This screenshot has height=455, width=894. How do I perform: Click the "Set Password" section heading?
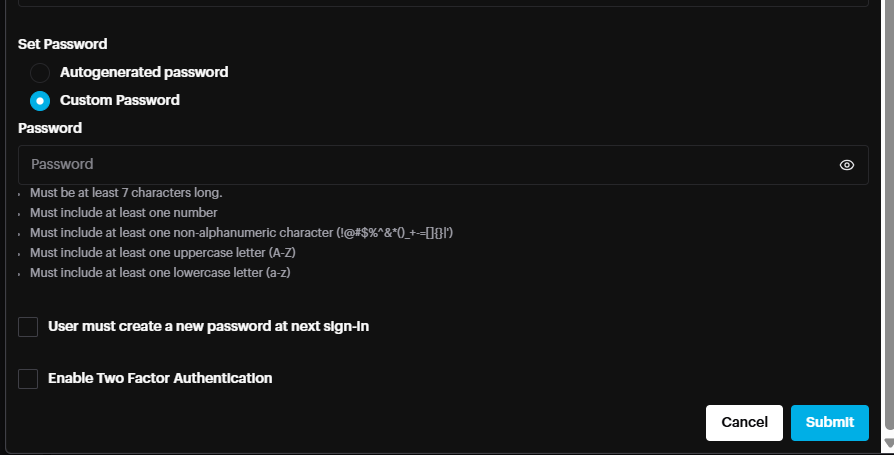(x=63, y=45)
